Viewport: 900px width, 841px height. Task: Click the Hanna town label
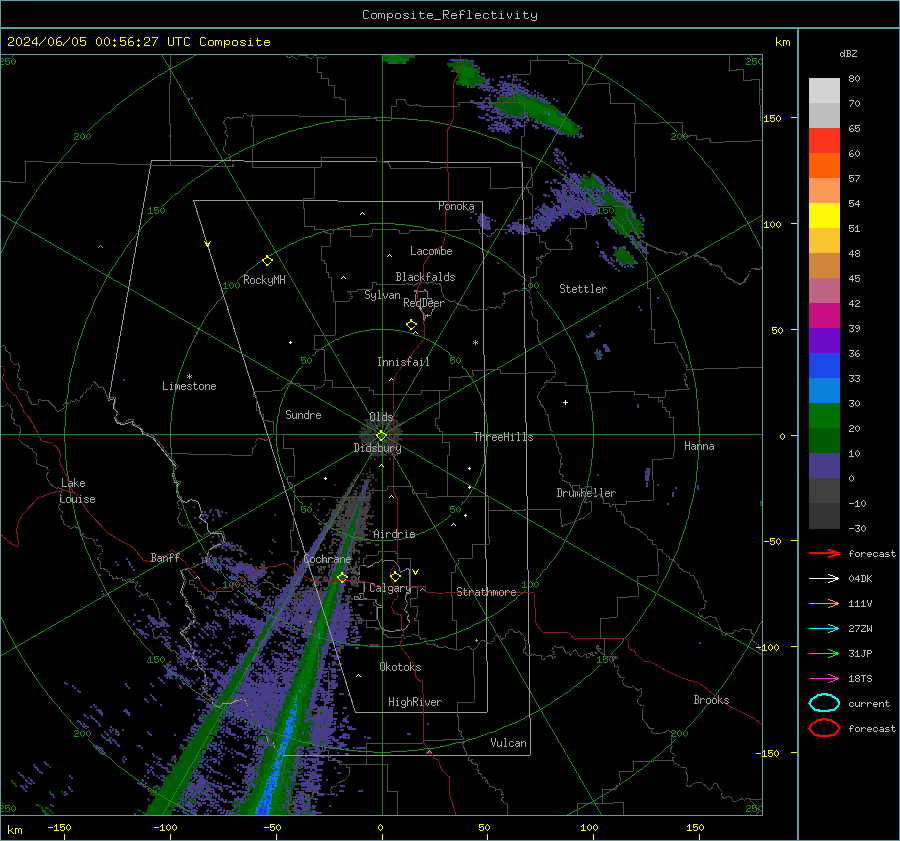click(x=699, y=446)
